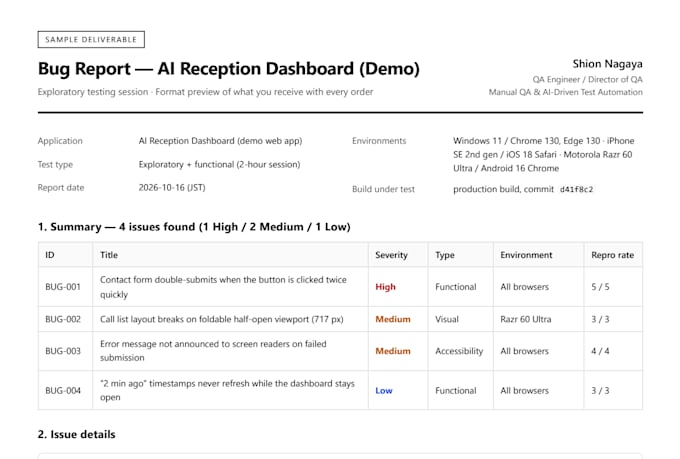Screen dimensions: 680x459
Task: Click the Low severity label
Action: click(384, 390)
